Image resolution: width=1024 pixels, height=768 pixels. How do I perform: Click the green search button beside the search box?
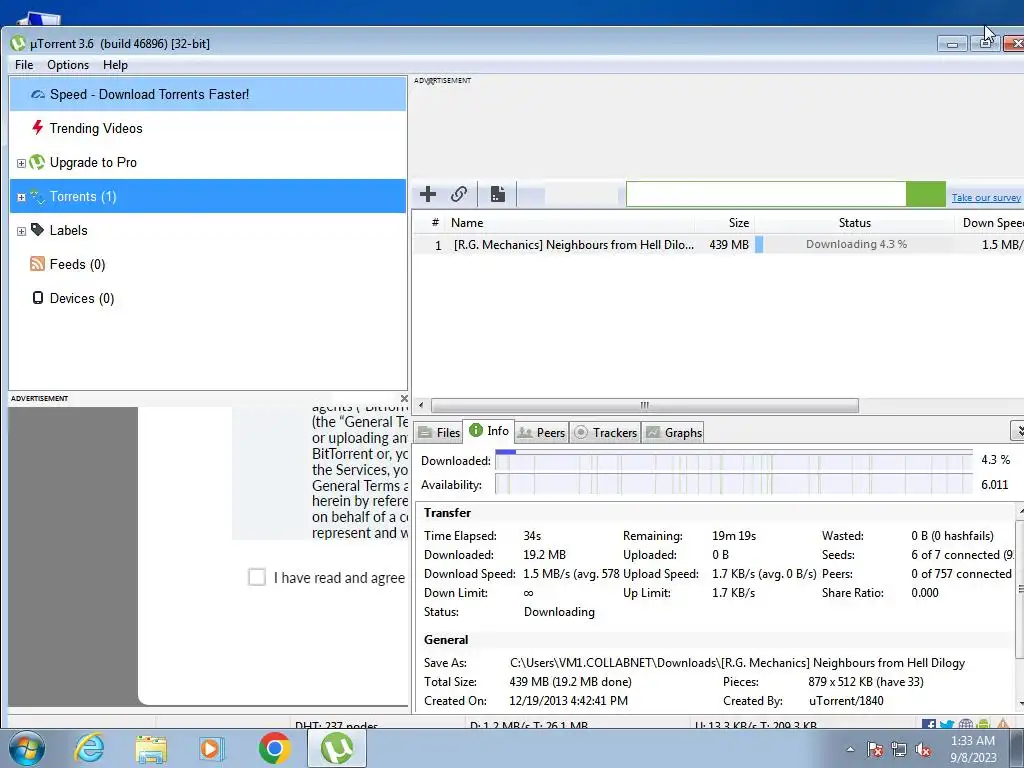pyautogui.click(x=925, y=194)
